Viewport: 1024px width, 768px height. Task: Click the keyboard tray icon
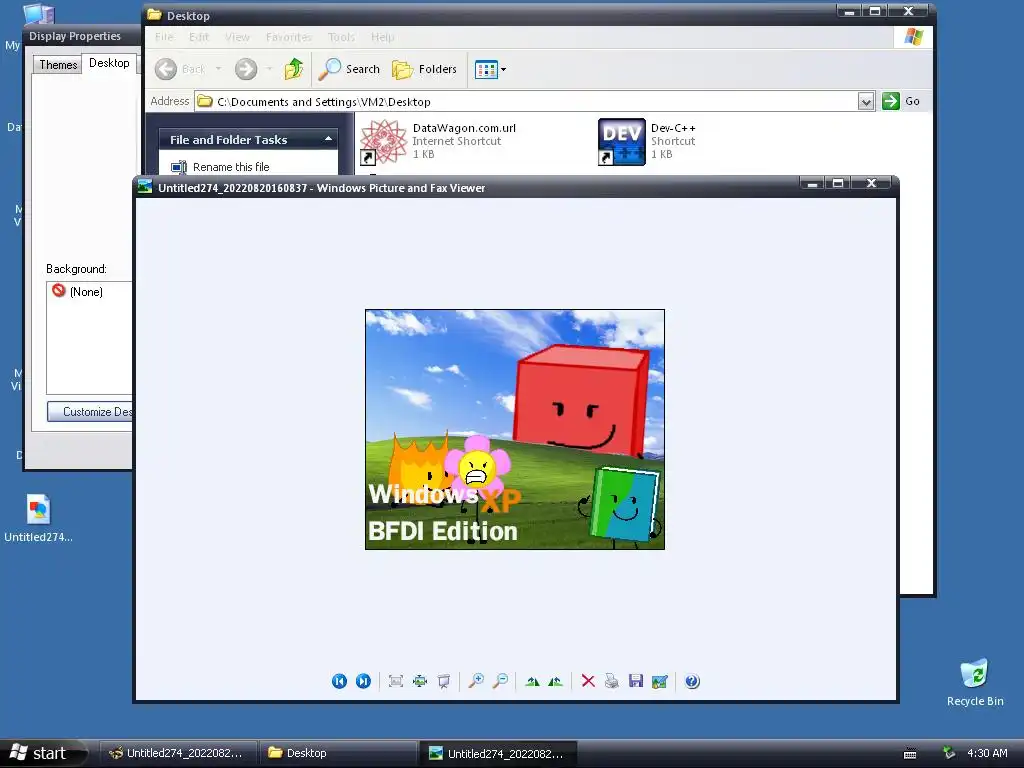pyautogui.click(x=910, y=754)
